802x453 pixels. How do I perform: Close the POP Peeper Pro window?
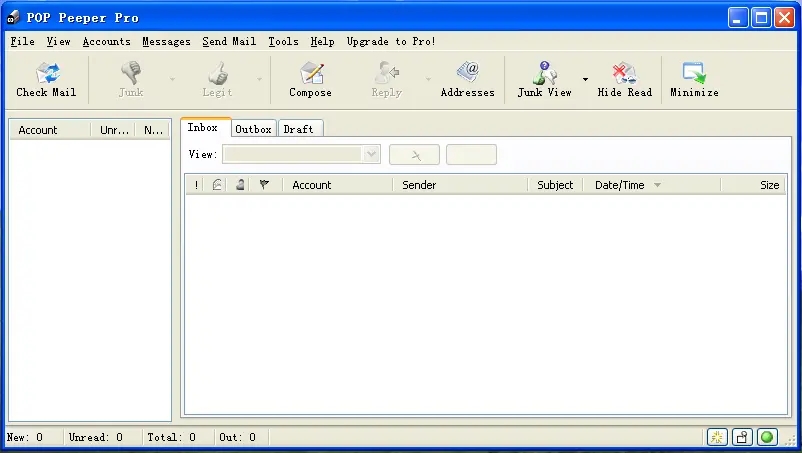tap(784, 18)
